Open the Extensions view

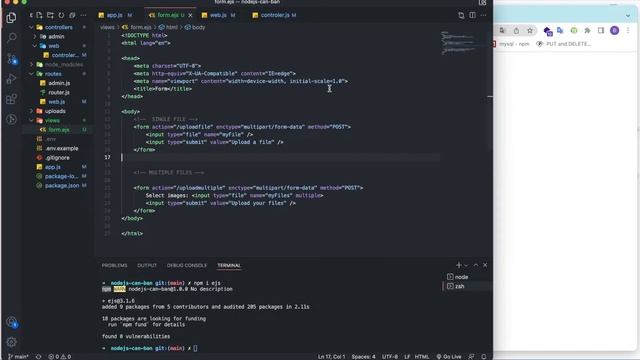point(11,99)
